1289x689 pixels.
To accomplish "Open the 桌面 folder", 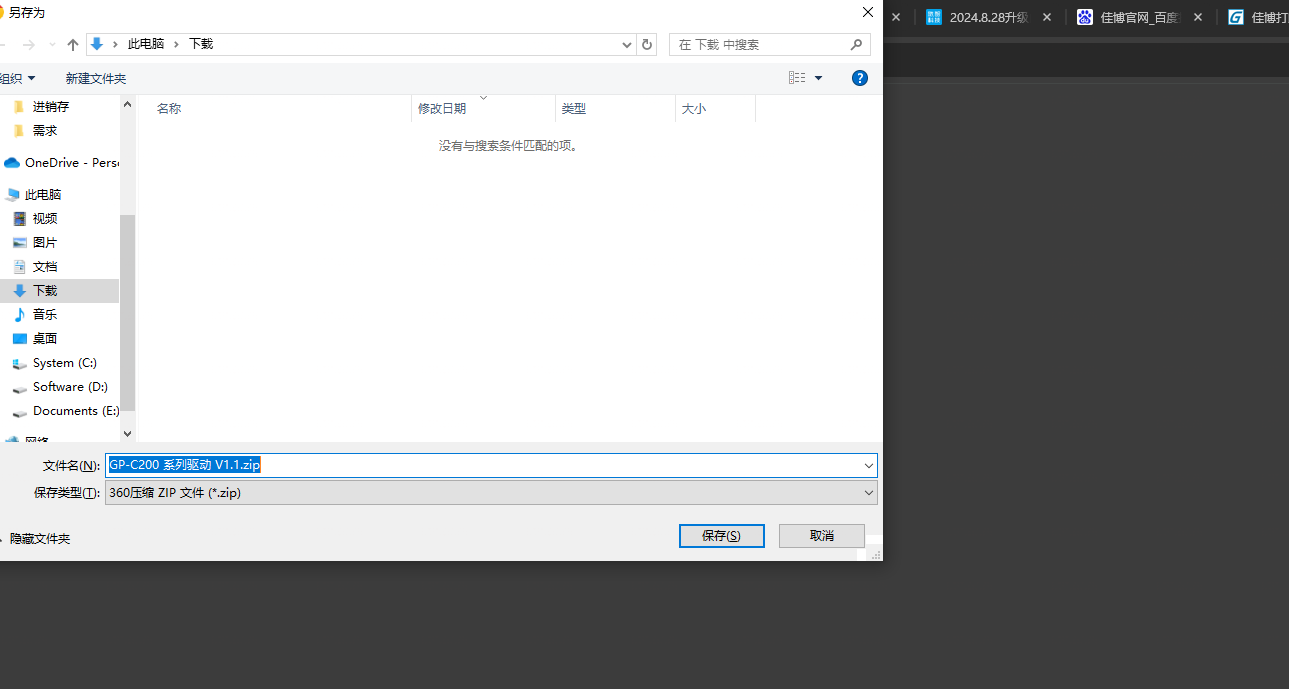I will click(x=45, y=338).
